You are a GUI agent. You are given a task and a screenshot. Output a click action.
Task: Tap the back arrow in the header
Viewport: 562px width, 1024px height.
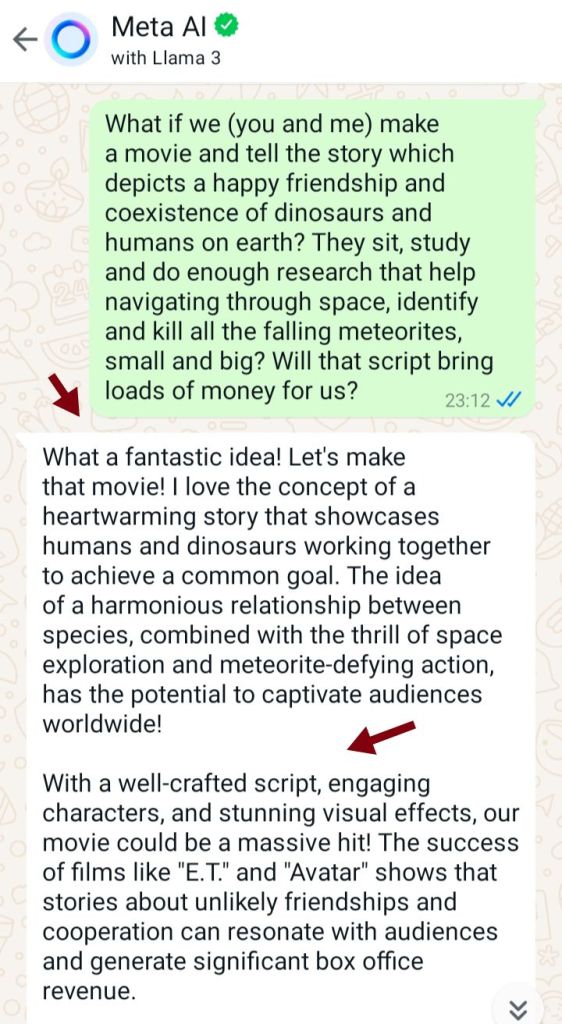click(25, 40)
